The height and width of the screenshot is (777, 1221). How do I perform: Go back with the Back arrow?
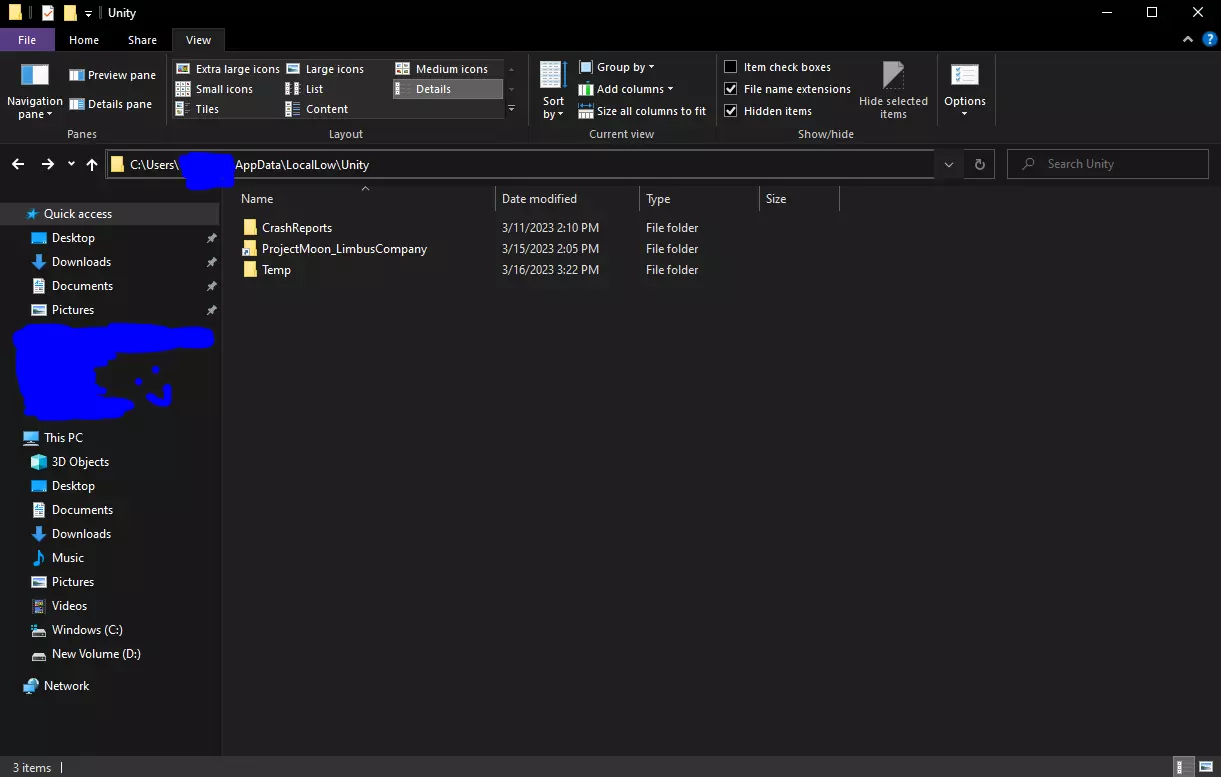pyautogui.click(x=18, y=164)
